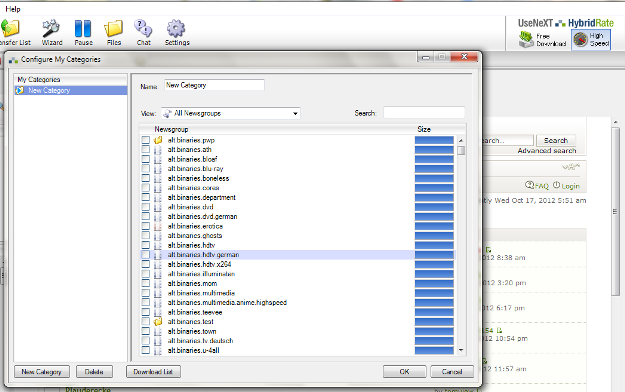
Task: Launch the Wizard tool
Action: pyautogui.click(x=51, y=28)
